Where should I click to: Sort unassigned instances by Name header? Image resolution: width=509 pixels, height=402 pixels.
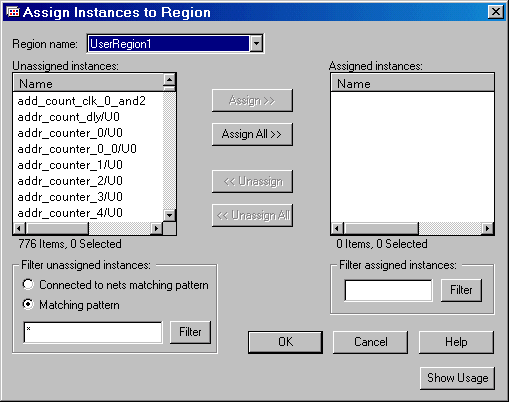[x=88, y=83]
